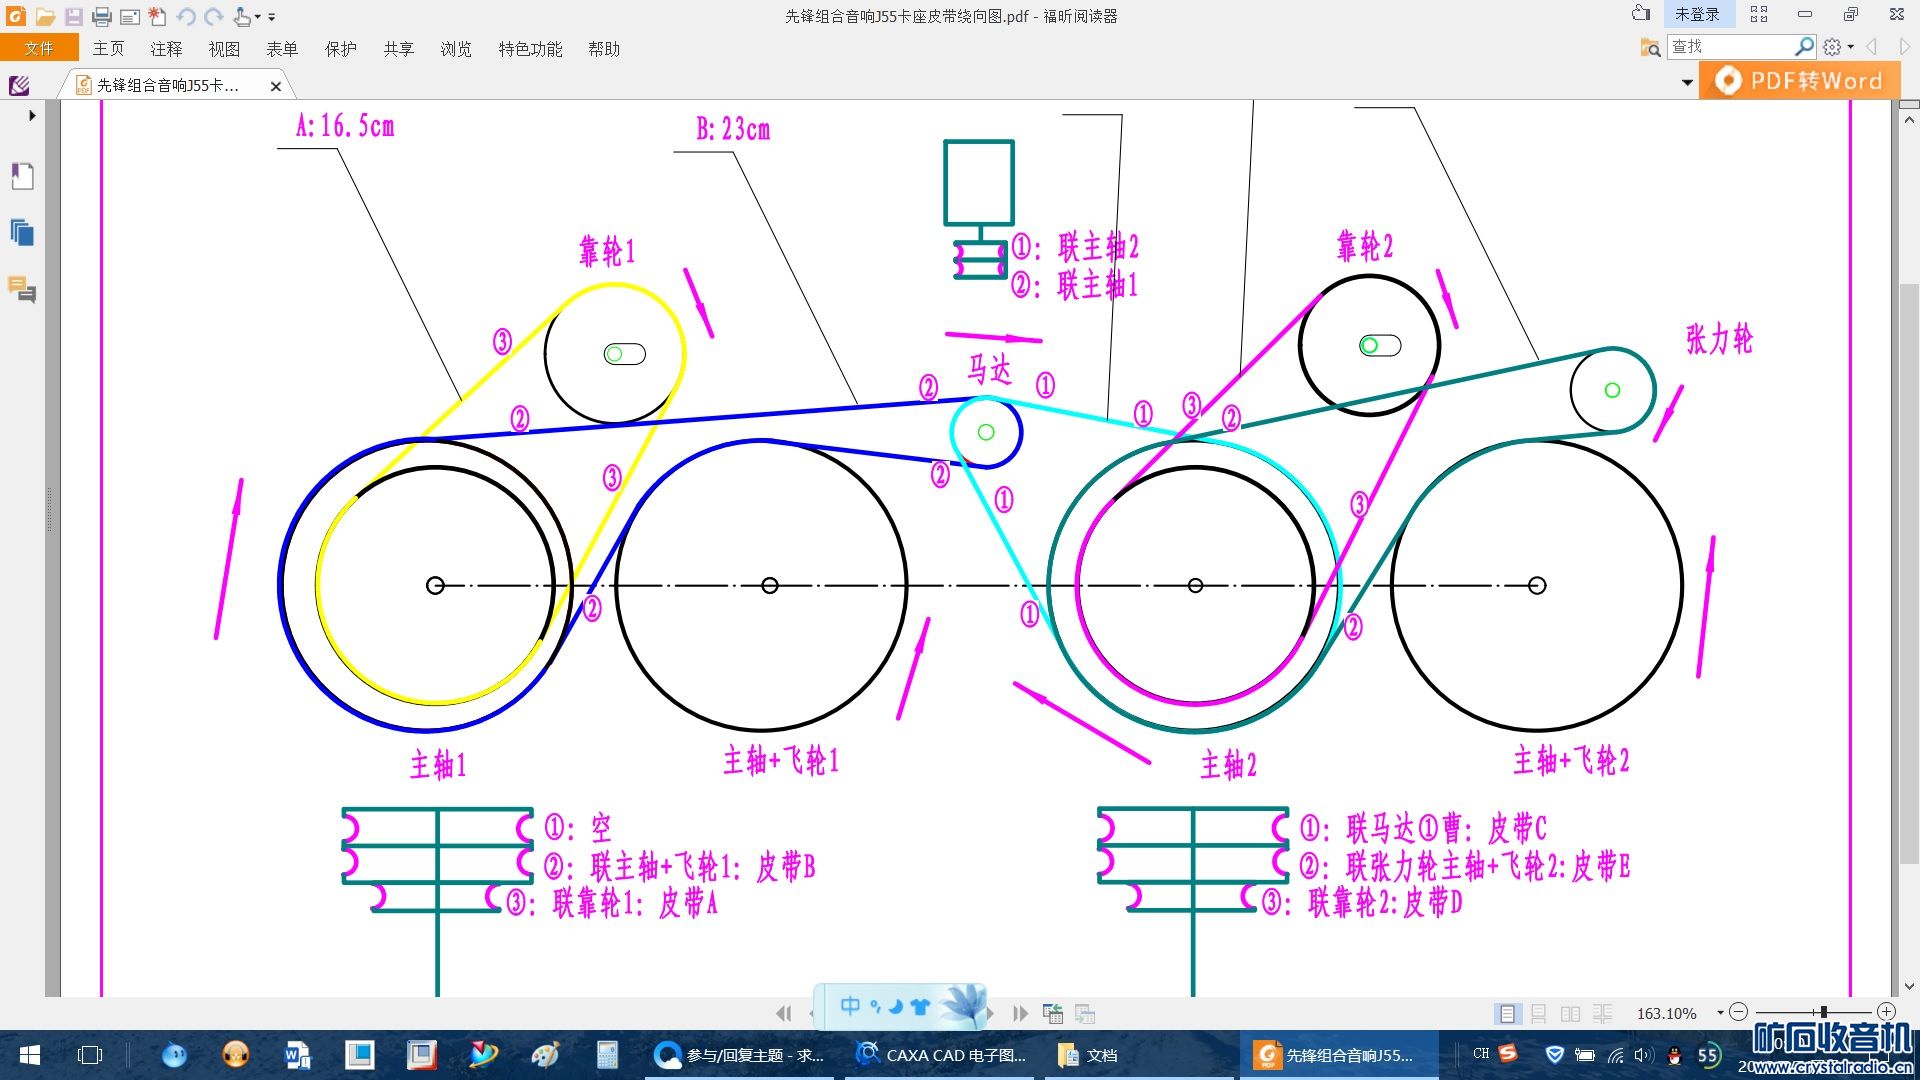Click the 查找 search input field
Image resolution: width=1920 pixels, height=1080 pixels.
click(x=1730, y=46)
